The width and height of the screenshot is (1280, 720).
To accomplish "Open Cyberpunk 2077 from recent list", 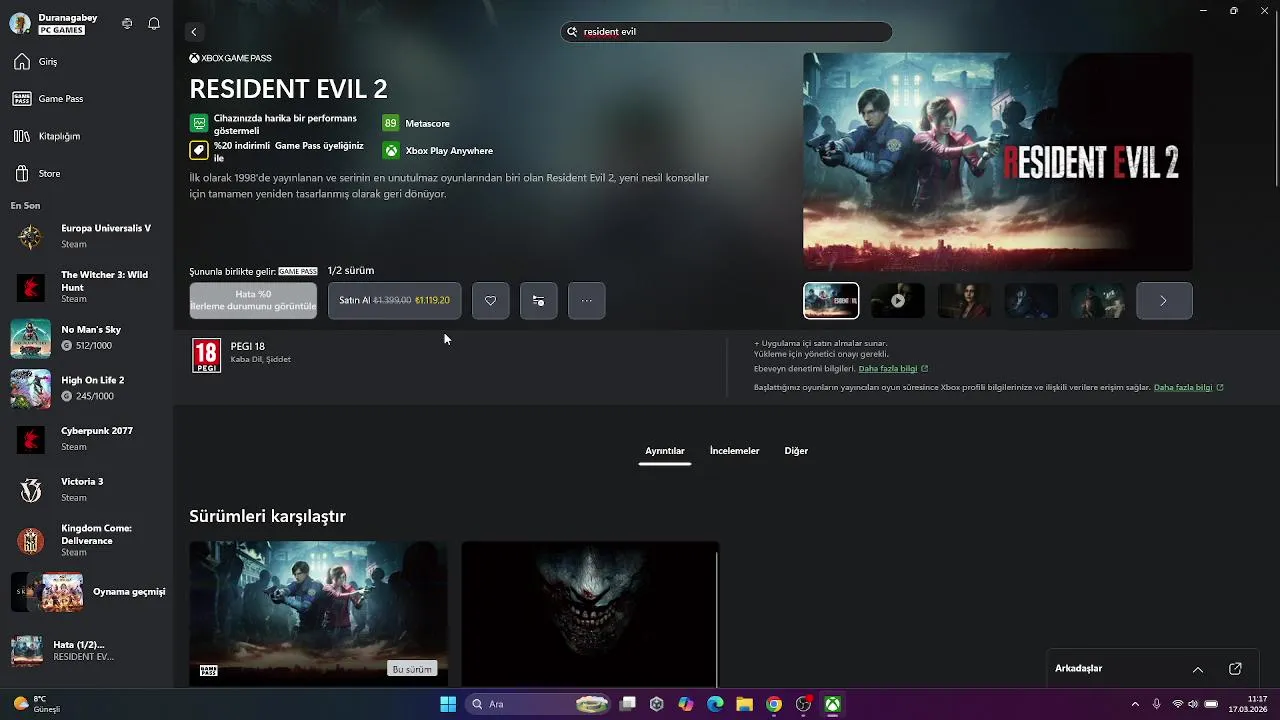I will coord(86,439).
